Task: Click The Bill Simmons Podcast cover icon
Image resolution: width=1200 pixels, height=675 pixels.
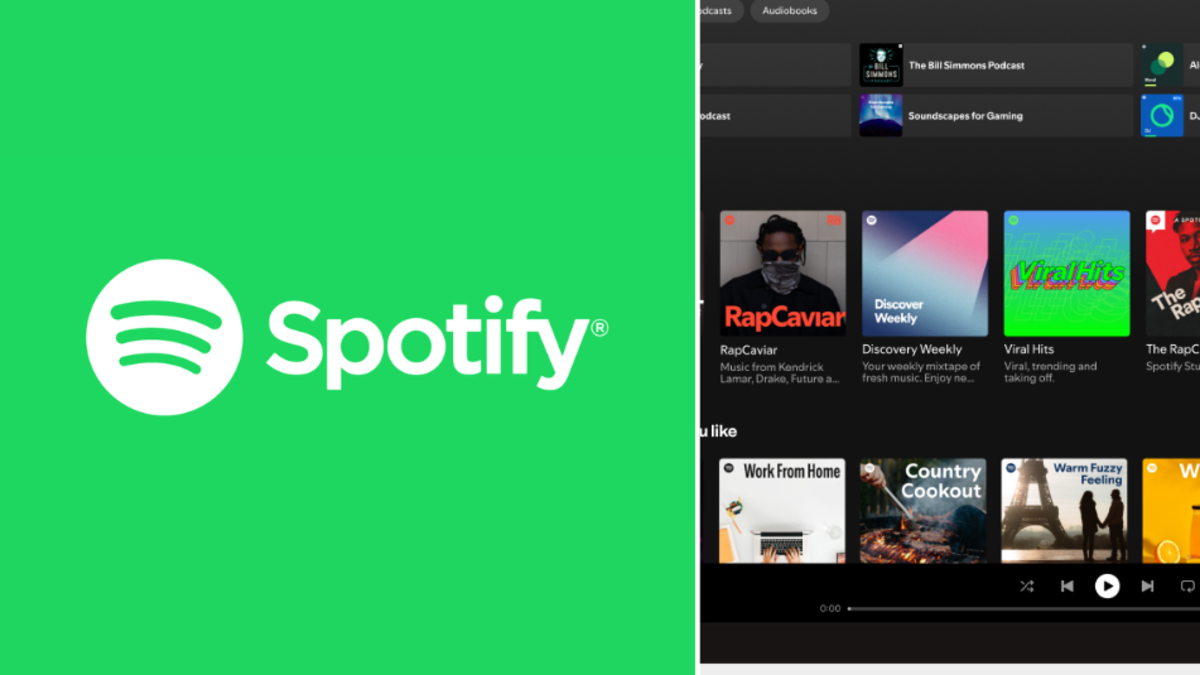Action: pos(881,65)
